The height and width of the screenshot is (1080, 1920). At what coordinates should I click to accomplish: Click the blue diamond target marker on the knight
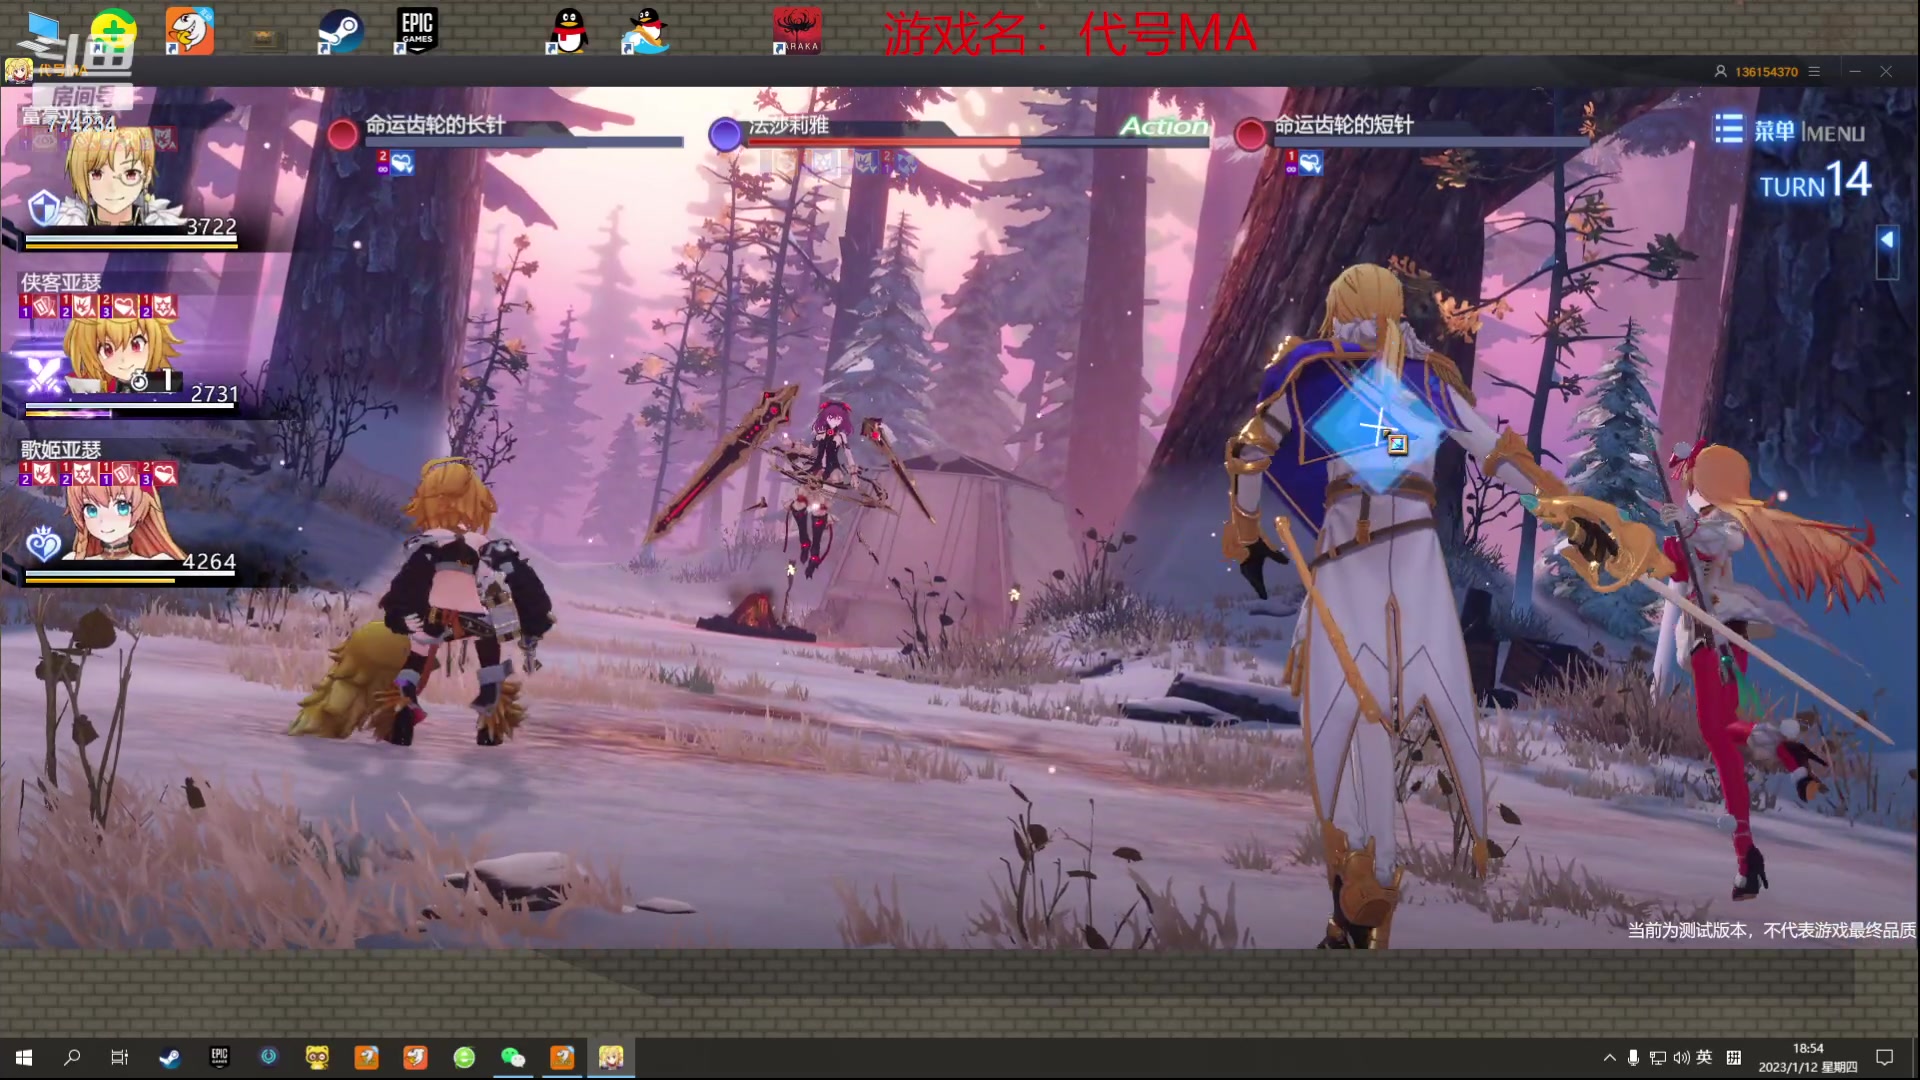pyautogui.click(x=1380, y=427)
